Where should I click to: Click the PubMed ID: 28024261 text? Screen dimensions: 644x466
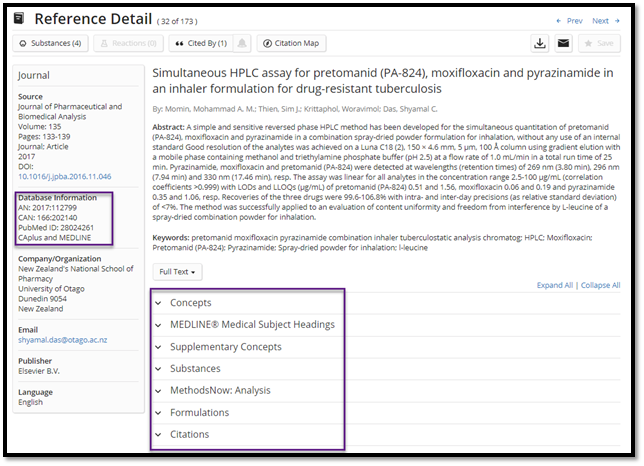56,228
